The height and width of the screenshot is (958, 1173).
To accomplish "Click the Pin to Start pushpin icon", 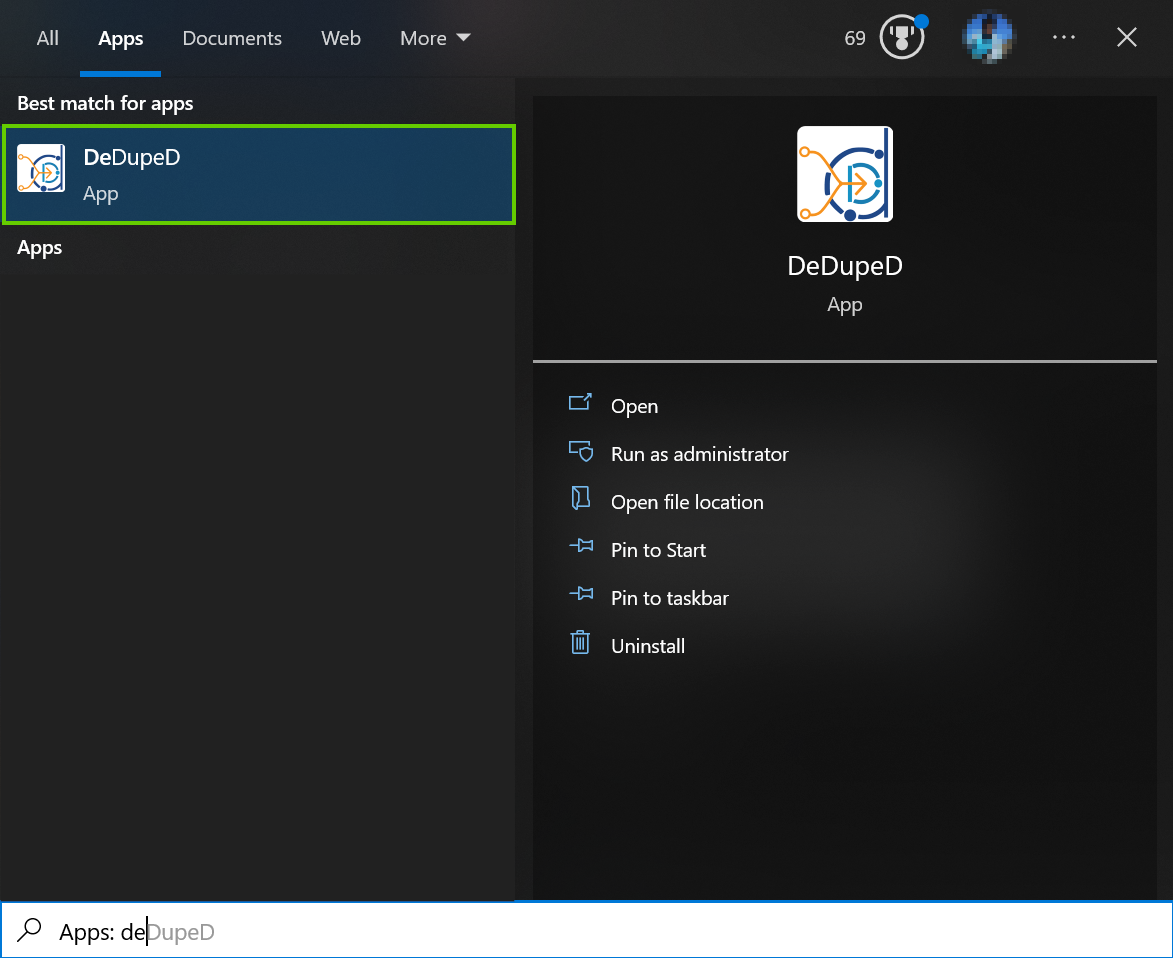I will pyautogui.click(x=581, y=546).
